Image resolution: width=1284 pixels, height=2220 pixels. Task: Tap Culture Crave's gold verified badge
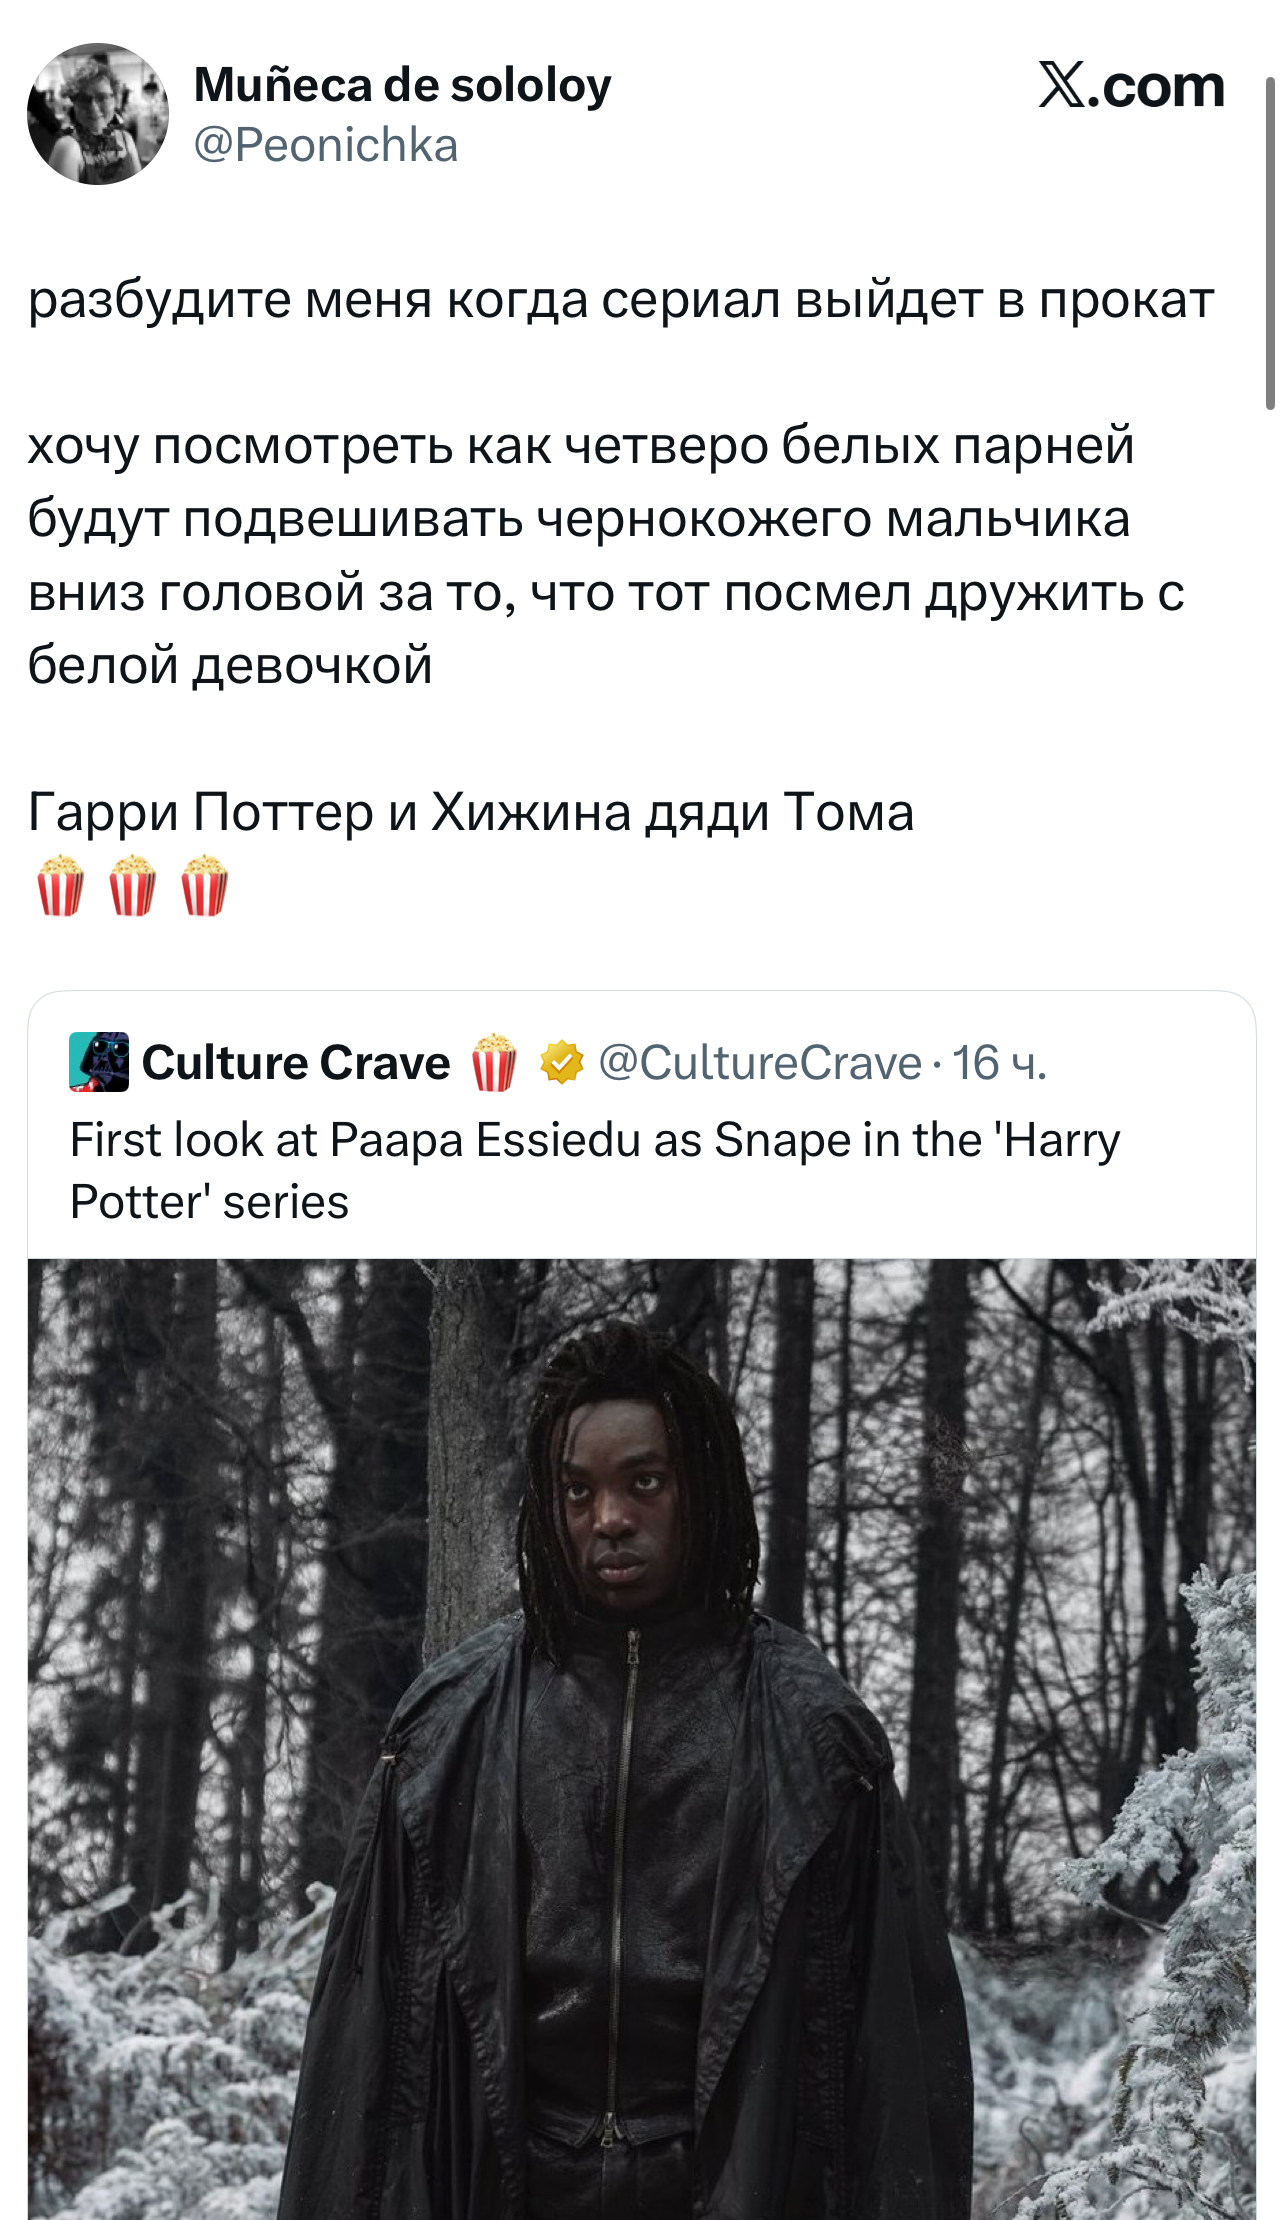coord(562,1062)
